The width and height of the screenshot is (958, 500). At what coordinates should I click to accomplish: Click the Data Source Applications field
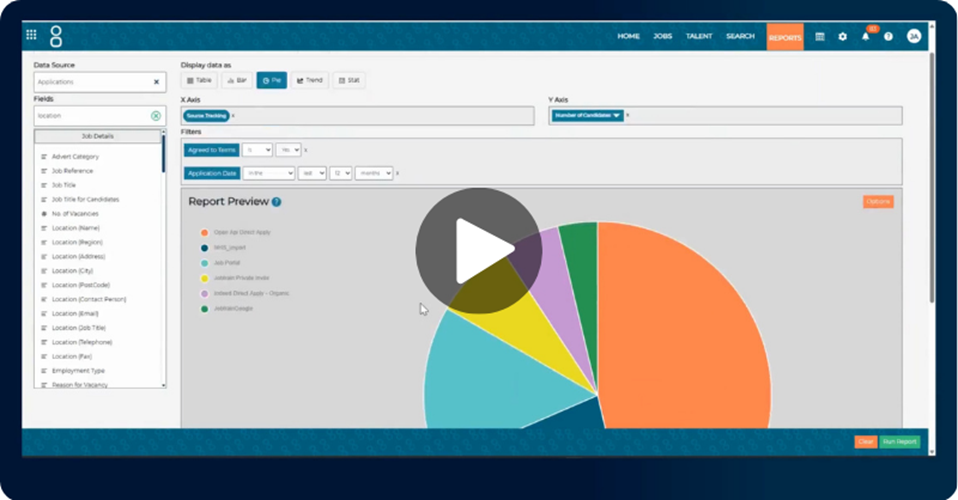pyautogui.click(x=100, y=82)
